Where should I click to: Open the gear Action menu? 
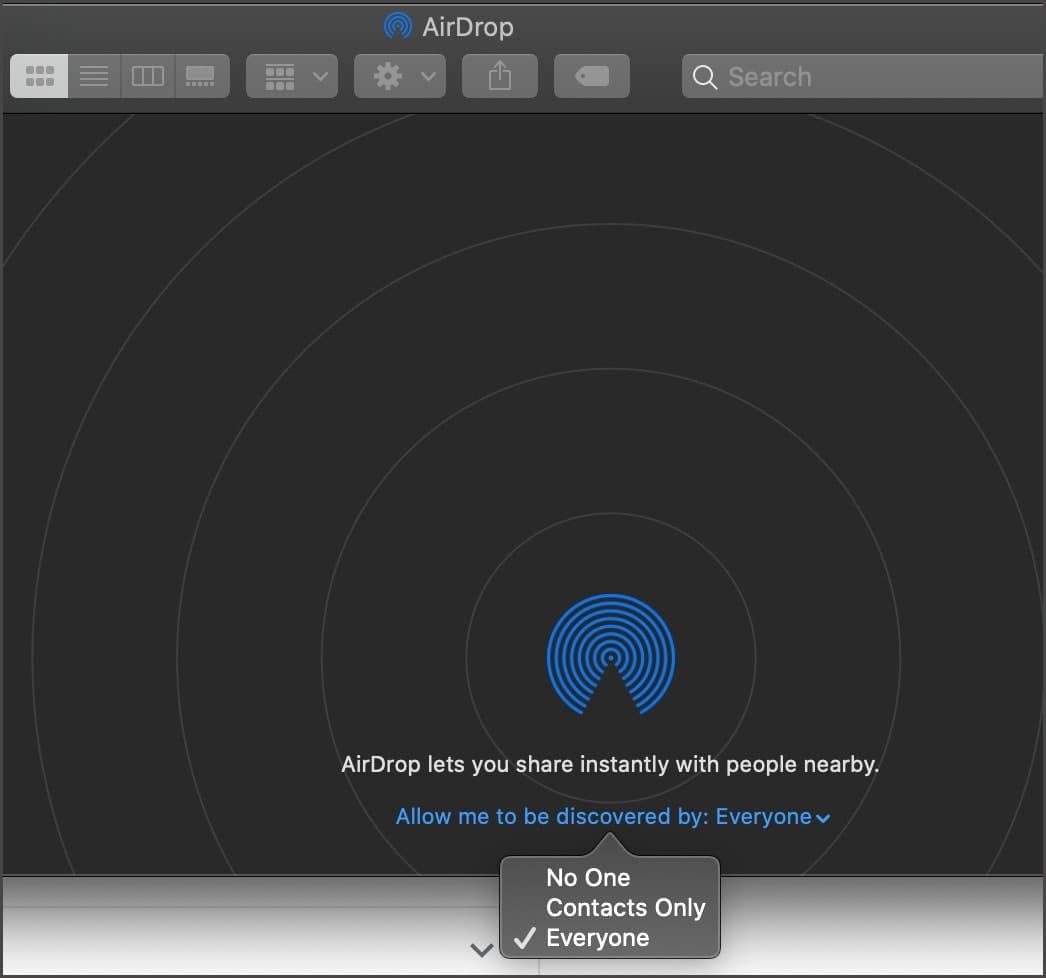point(400,76)
